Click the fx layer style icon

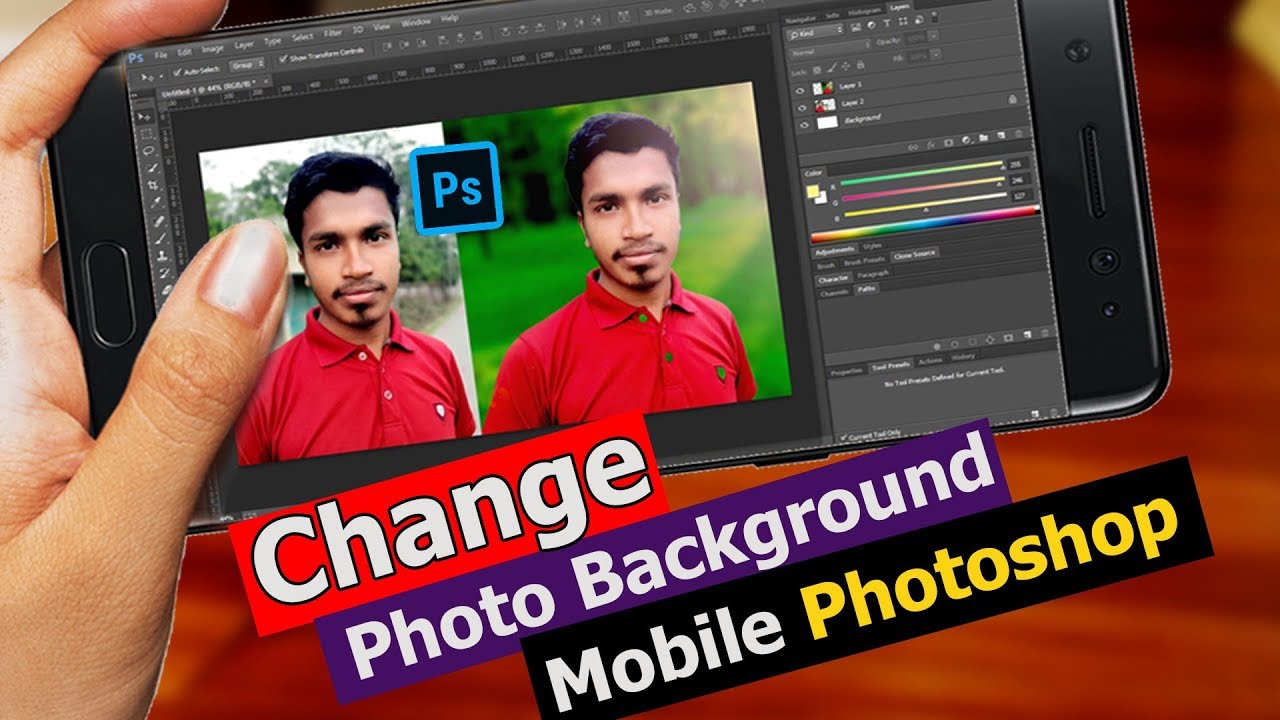coord(931,145)
